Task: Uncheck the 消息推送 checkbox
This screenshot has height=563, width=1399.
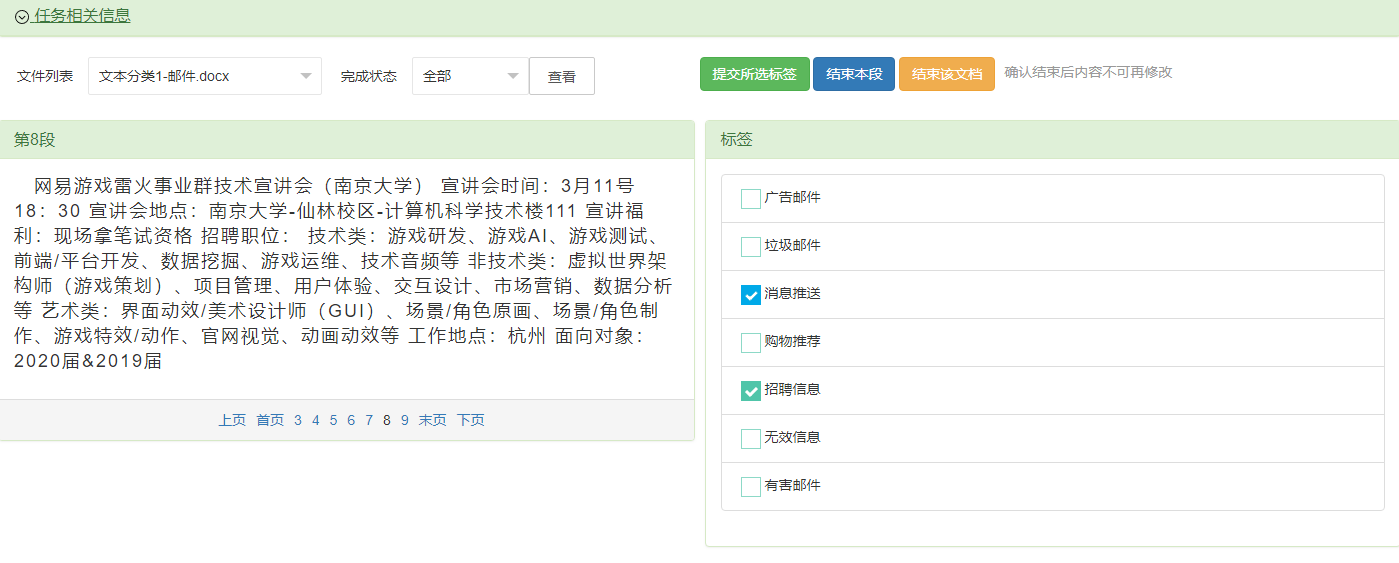Action: [751, 294]
